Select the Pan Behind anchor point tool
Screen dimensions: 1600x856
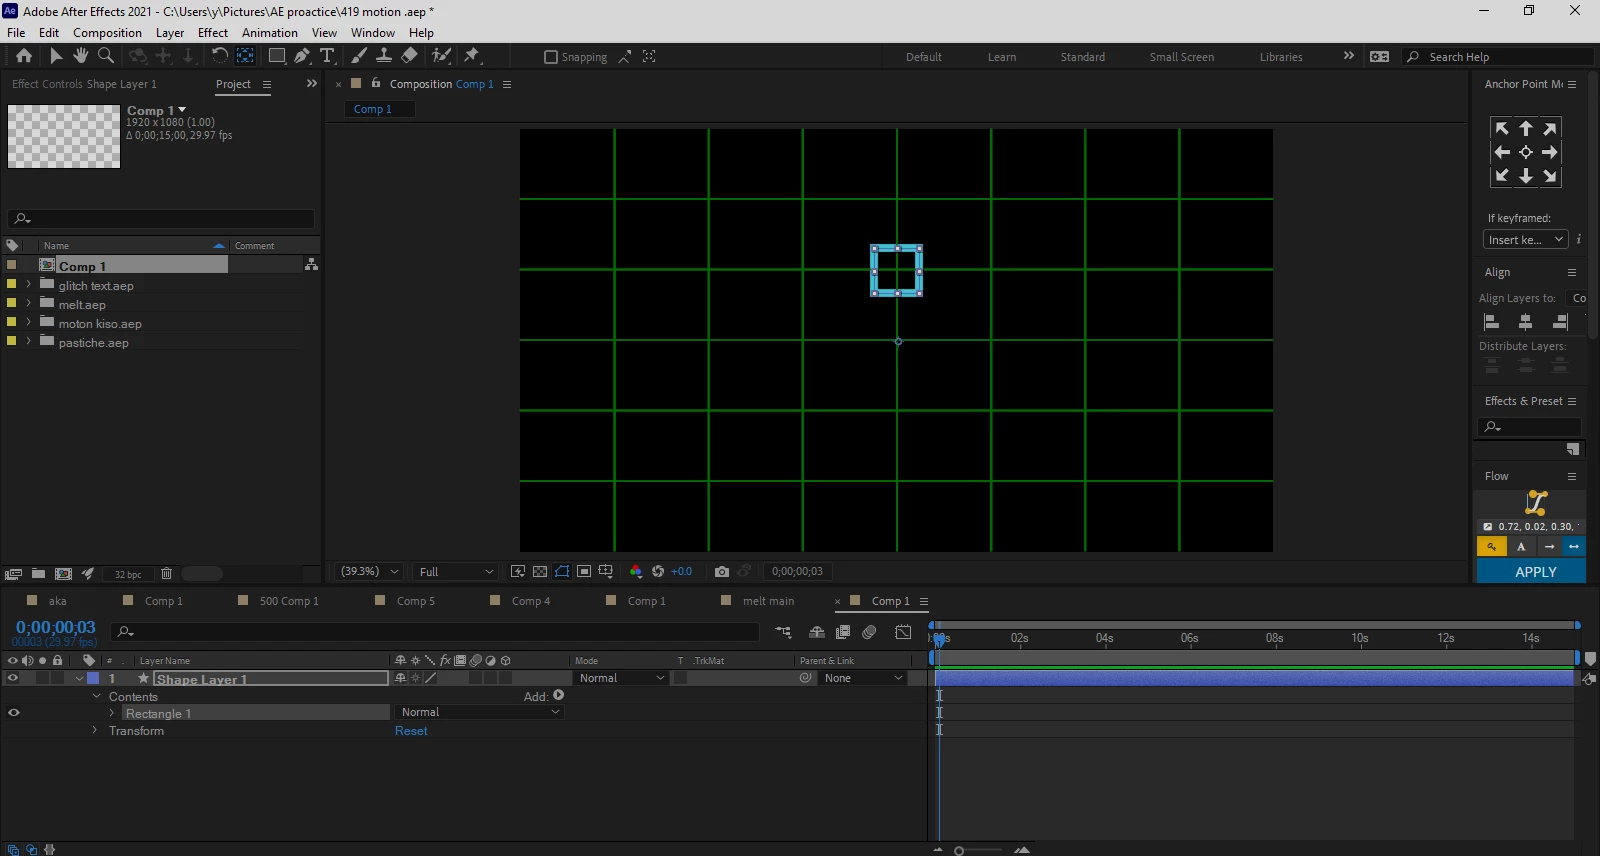coord(245,56)
